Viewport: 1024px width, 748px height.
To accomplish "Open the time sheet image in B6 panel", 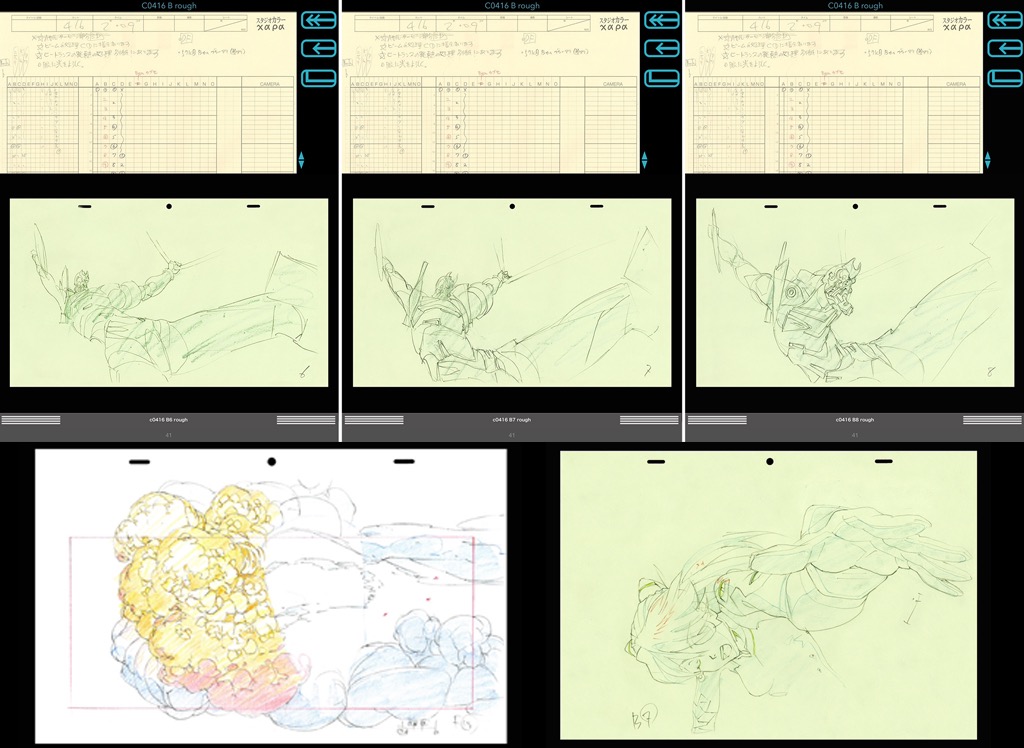I will pos(148,92).
